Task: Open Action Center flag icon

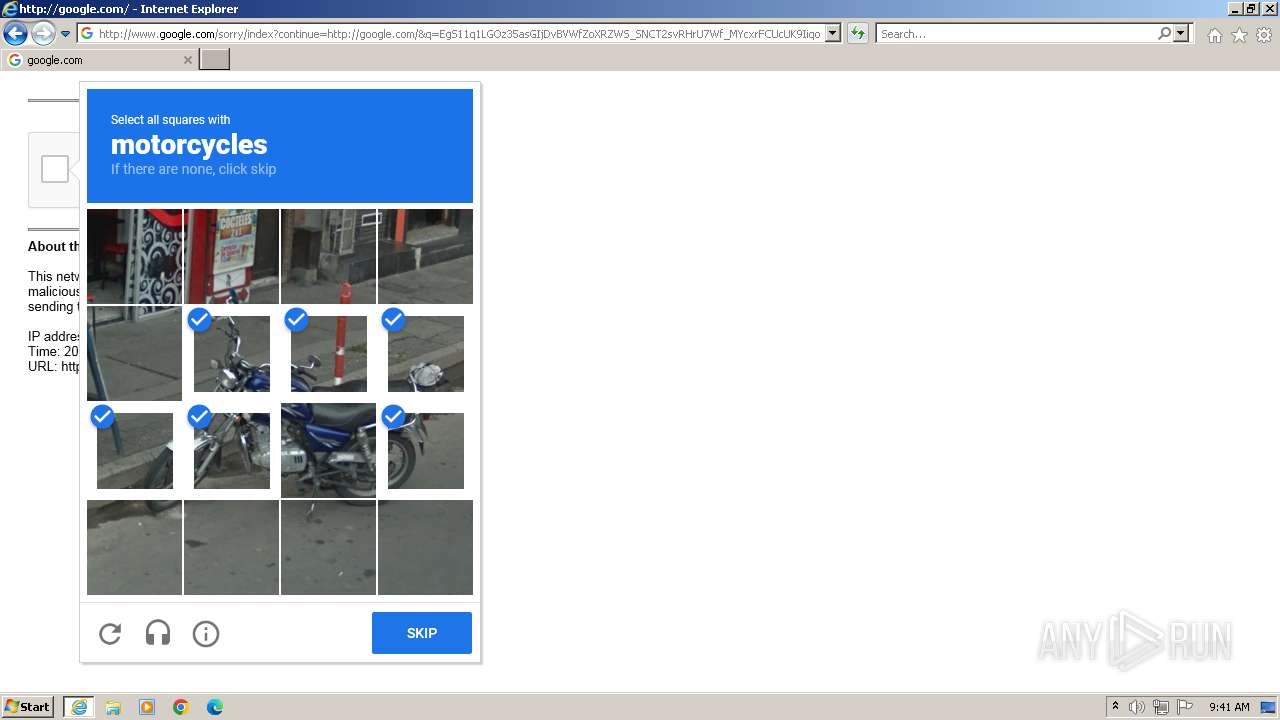Action: 1185,707
